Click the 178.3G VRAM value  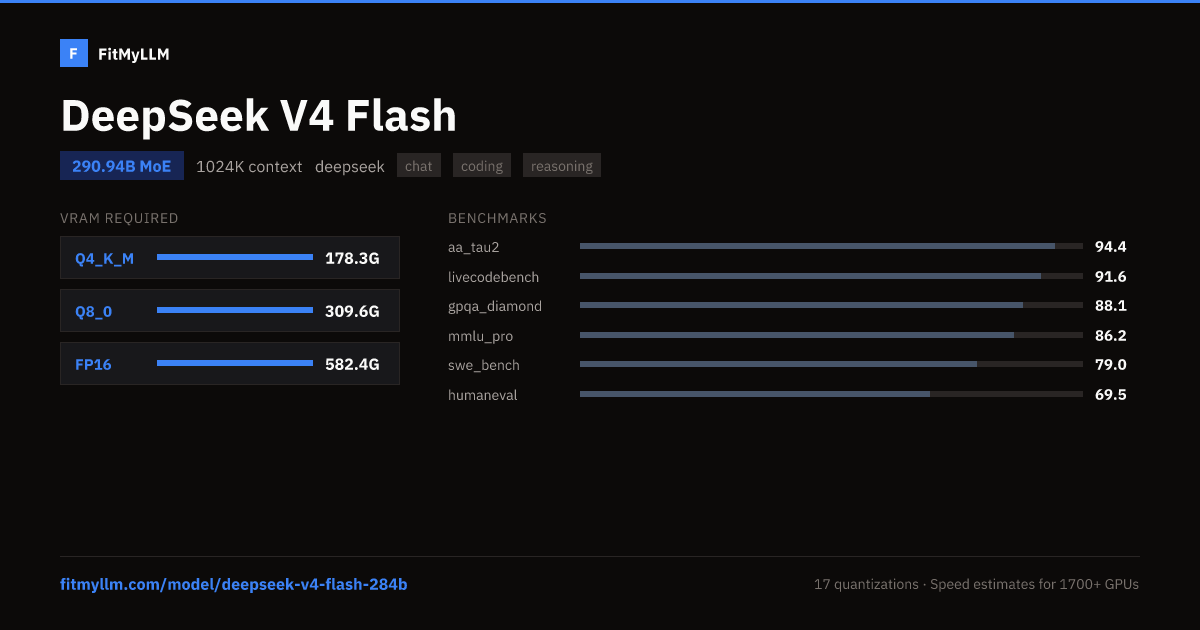pos(352,258)
